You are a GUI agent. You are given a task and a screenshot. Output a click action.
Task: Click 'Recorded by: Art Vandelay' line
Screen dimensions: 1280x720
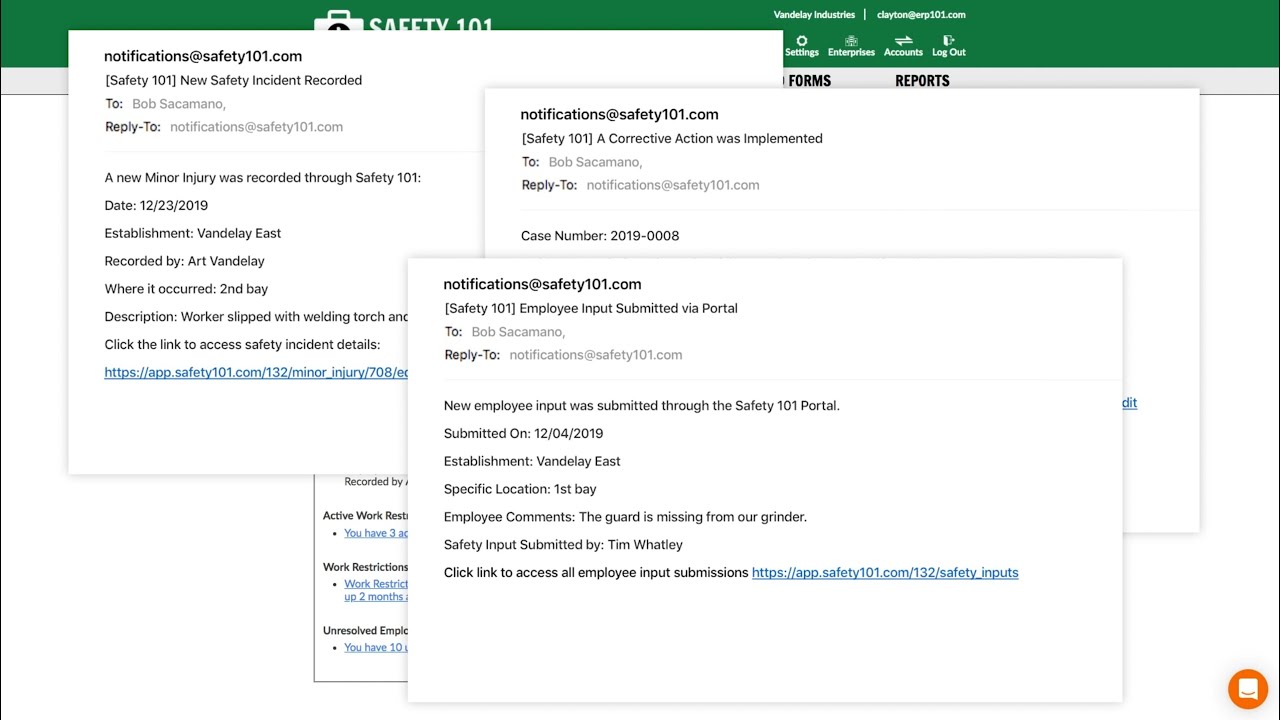click(184, 261)
